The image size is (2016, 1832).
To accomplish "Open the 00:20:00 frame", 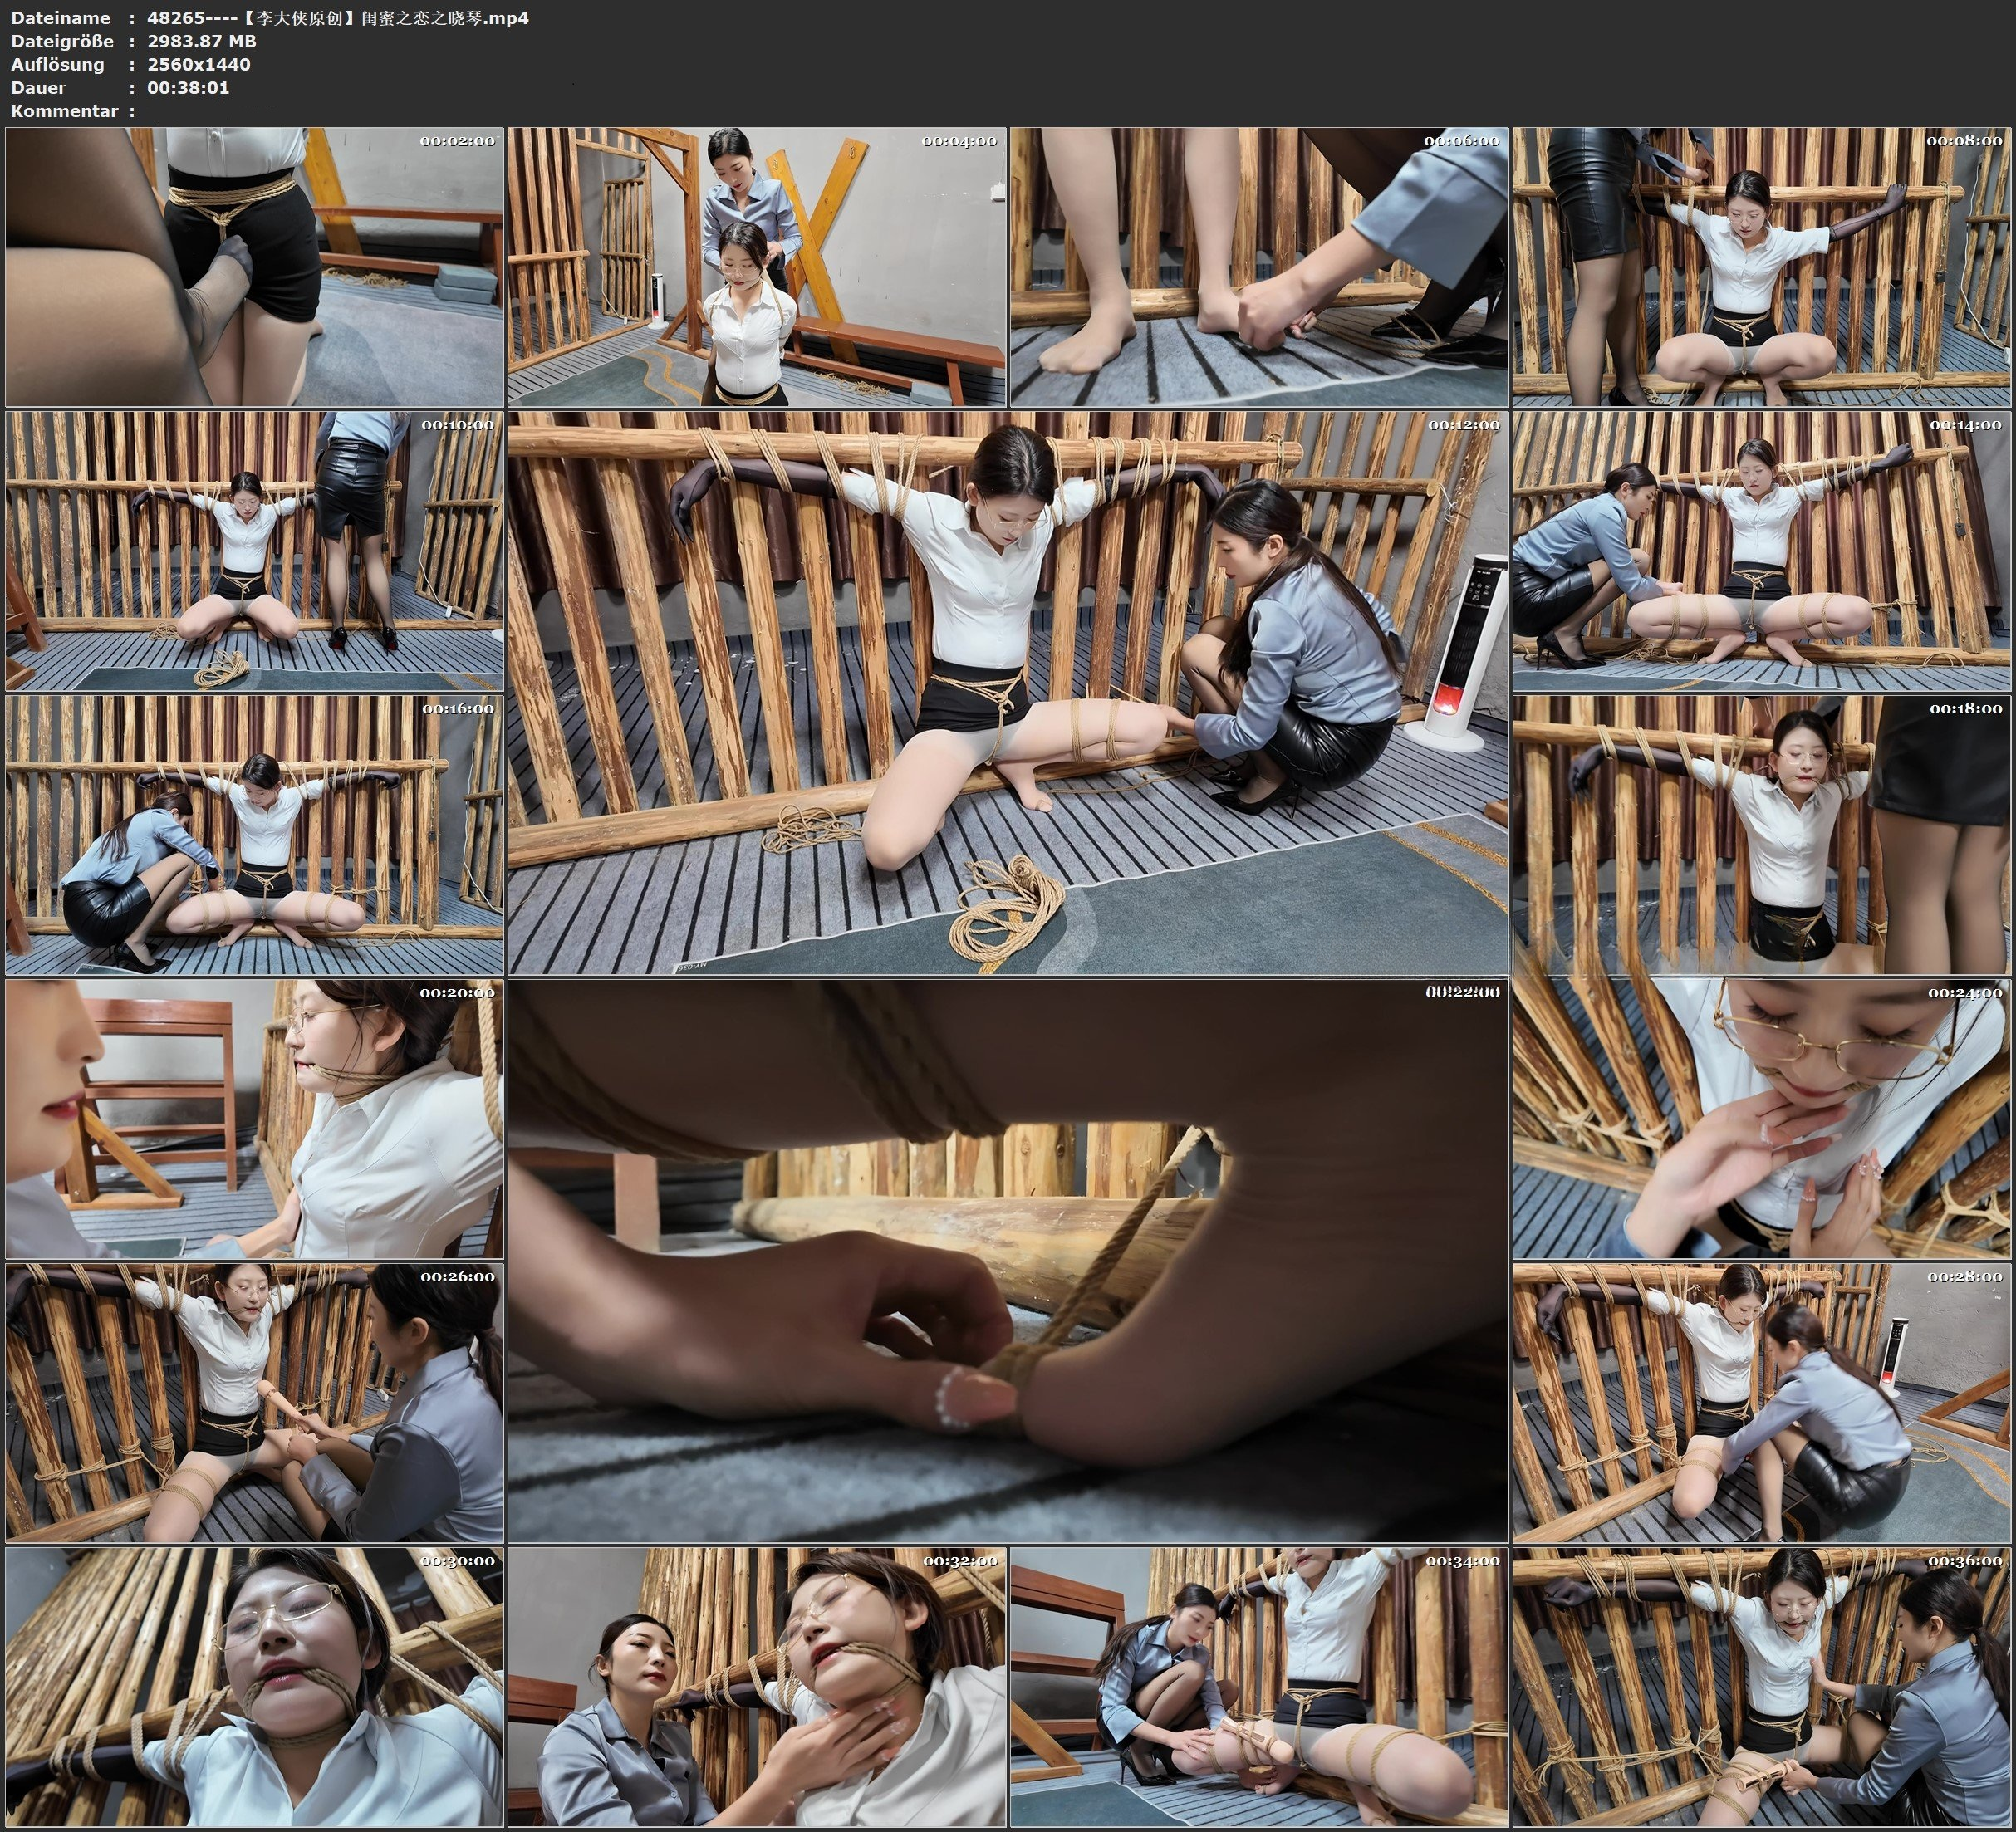I will pos(254,1118).
